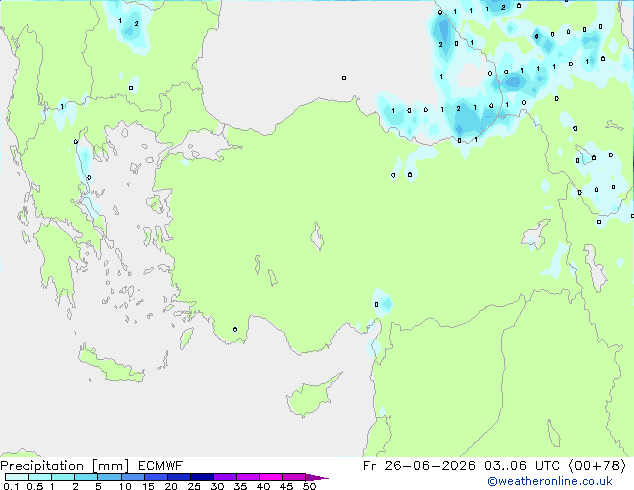Pick the 2–5 mm legend swatch

coord(86,477)
